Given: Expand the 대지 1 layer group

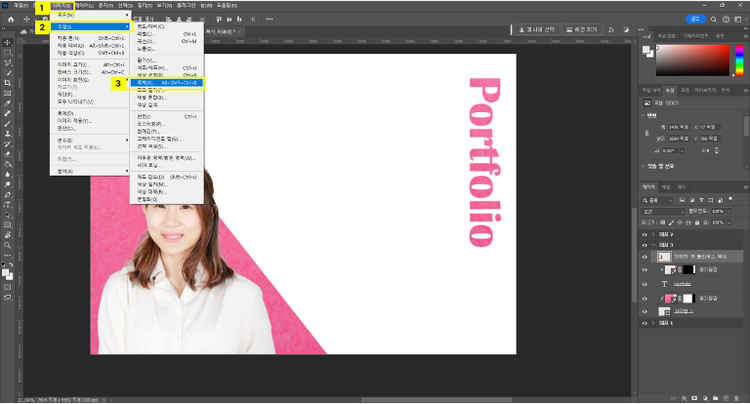Looking at the screenshot, I should click(653, 324).
